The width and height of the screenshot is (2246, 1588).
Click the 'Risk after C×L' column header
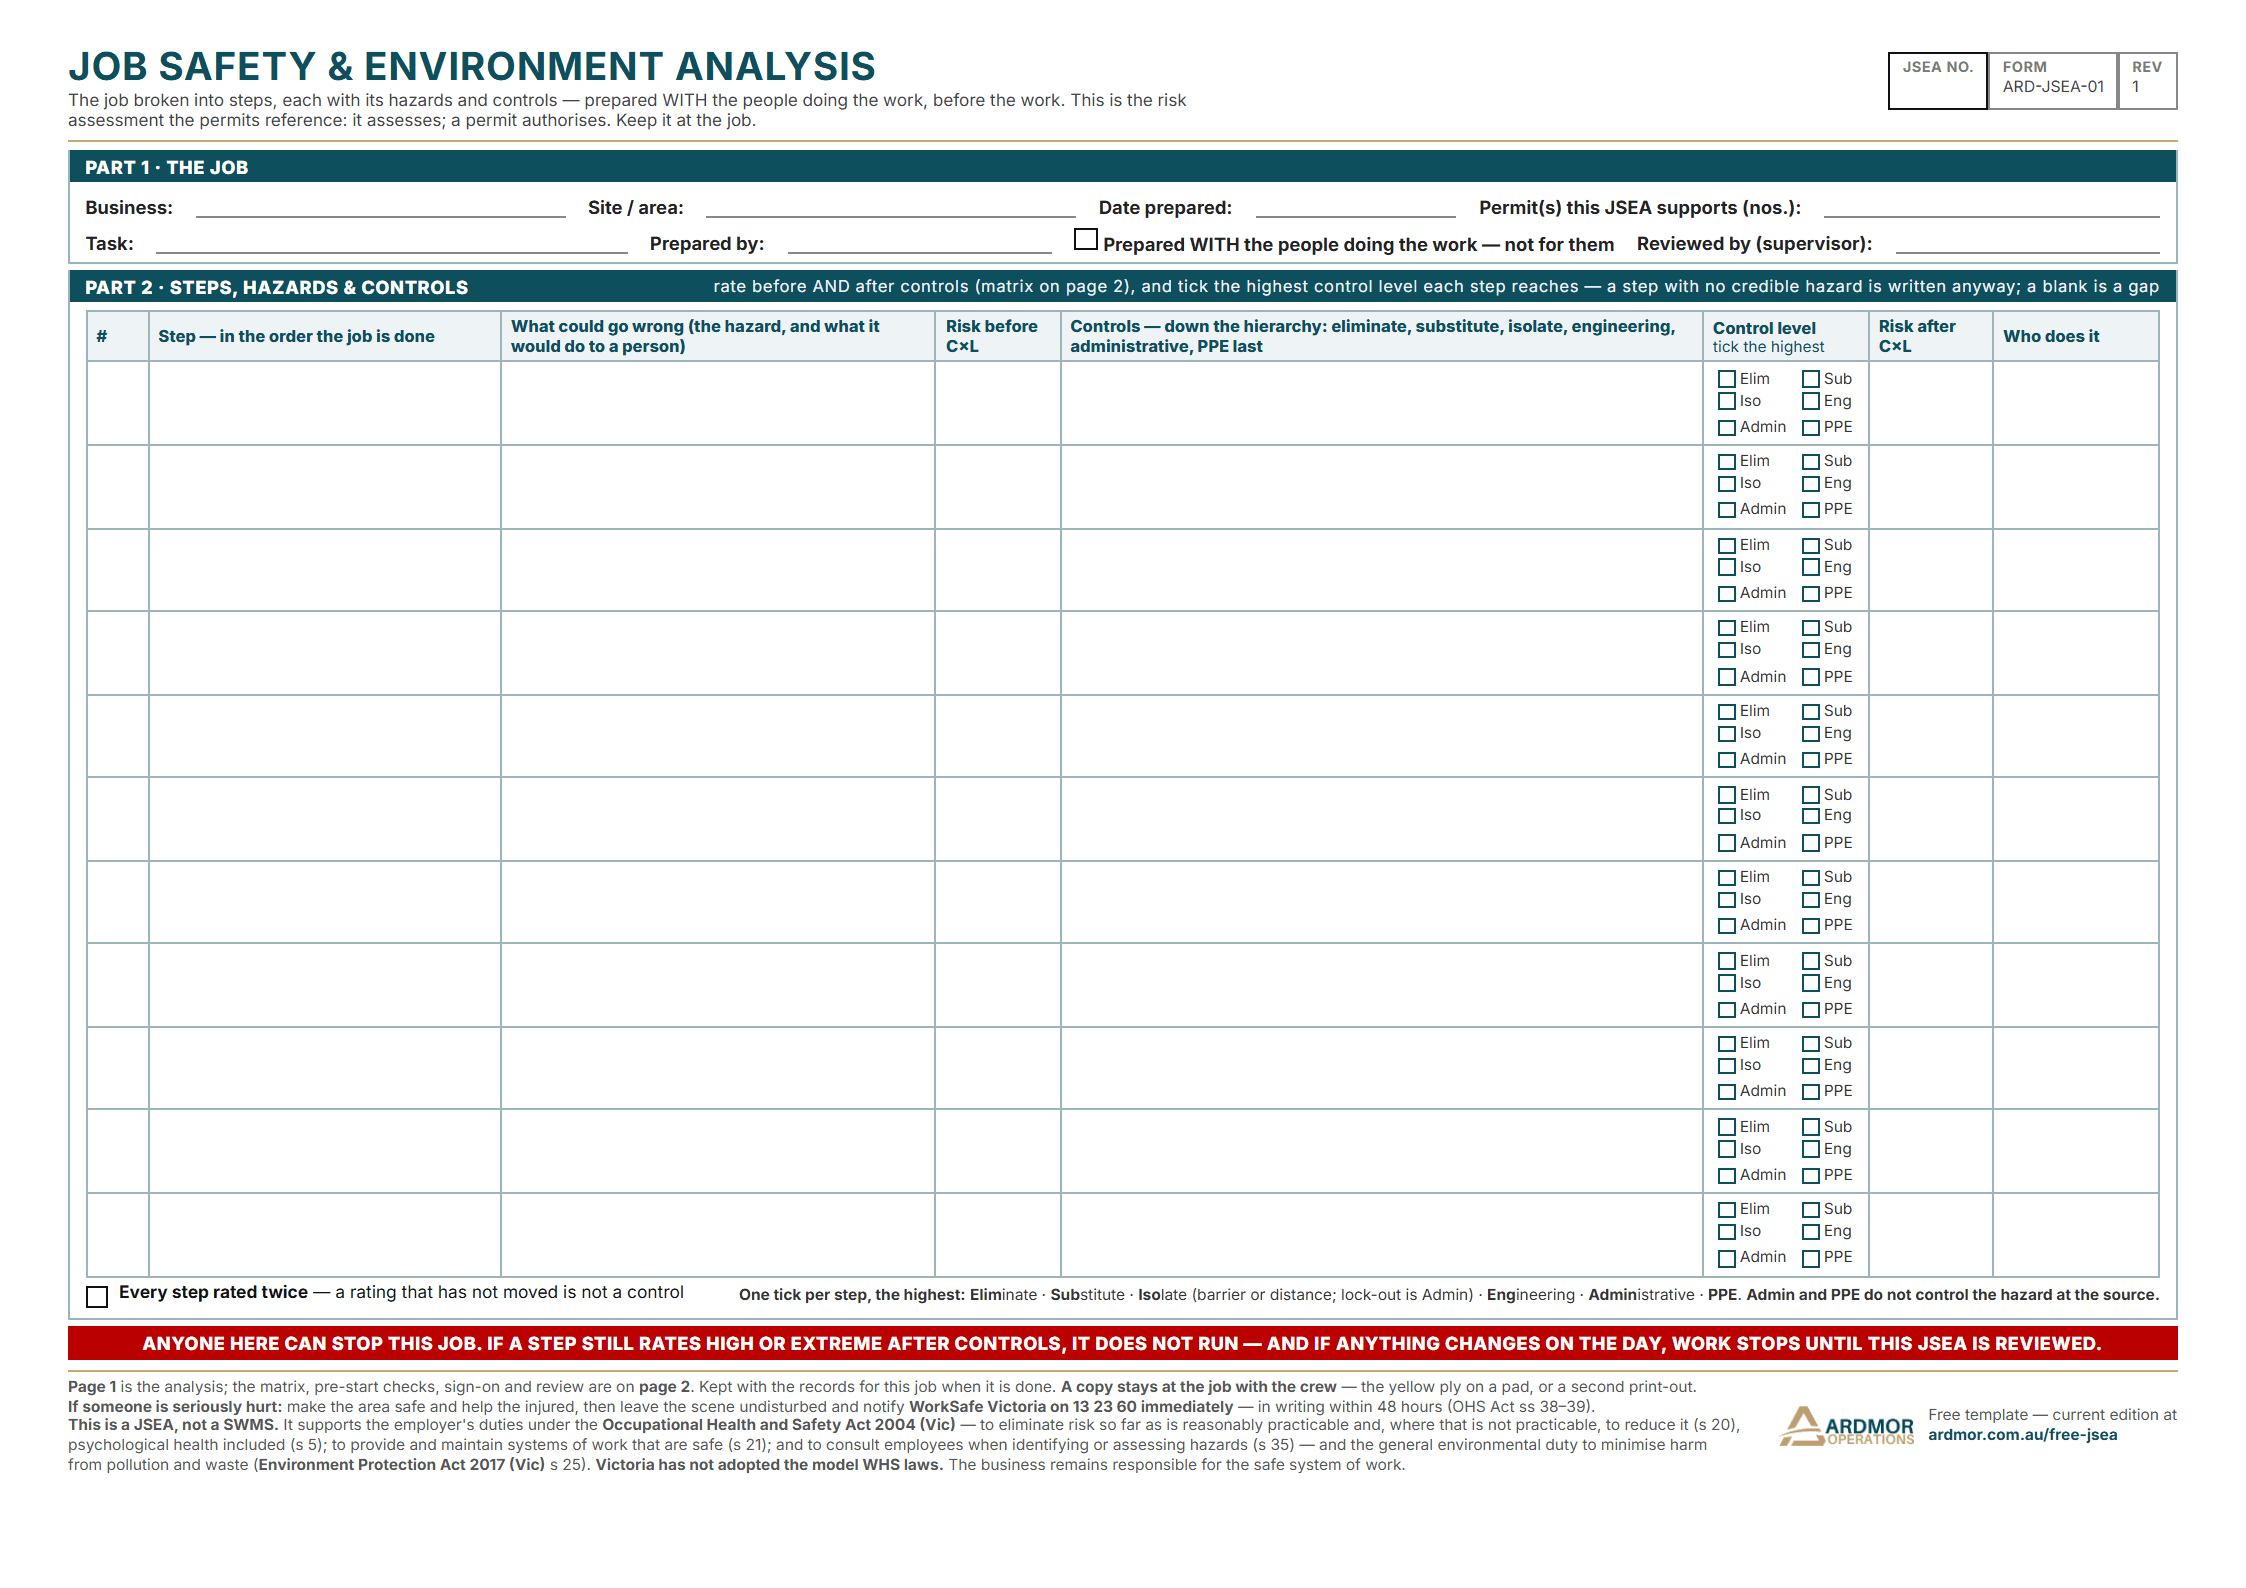[x=1930, y=336]
